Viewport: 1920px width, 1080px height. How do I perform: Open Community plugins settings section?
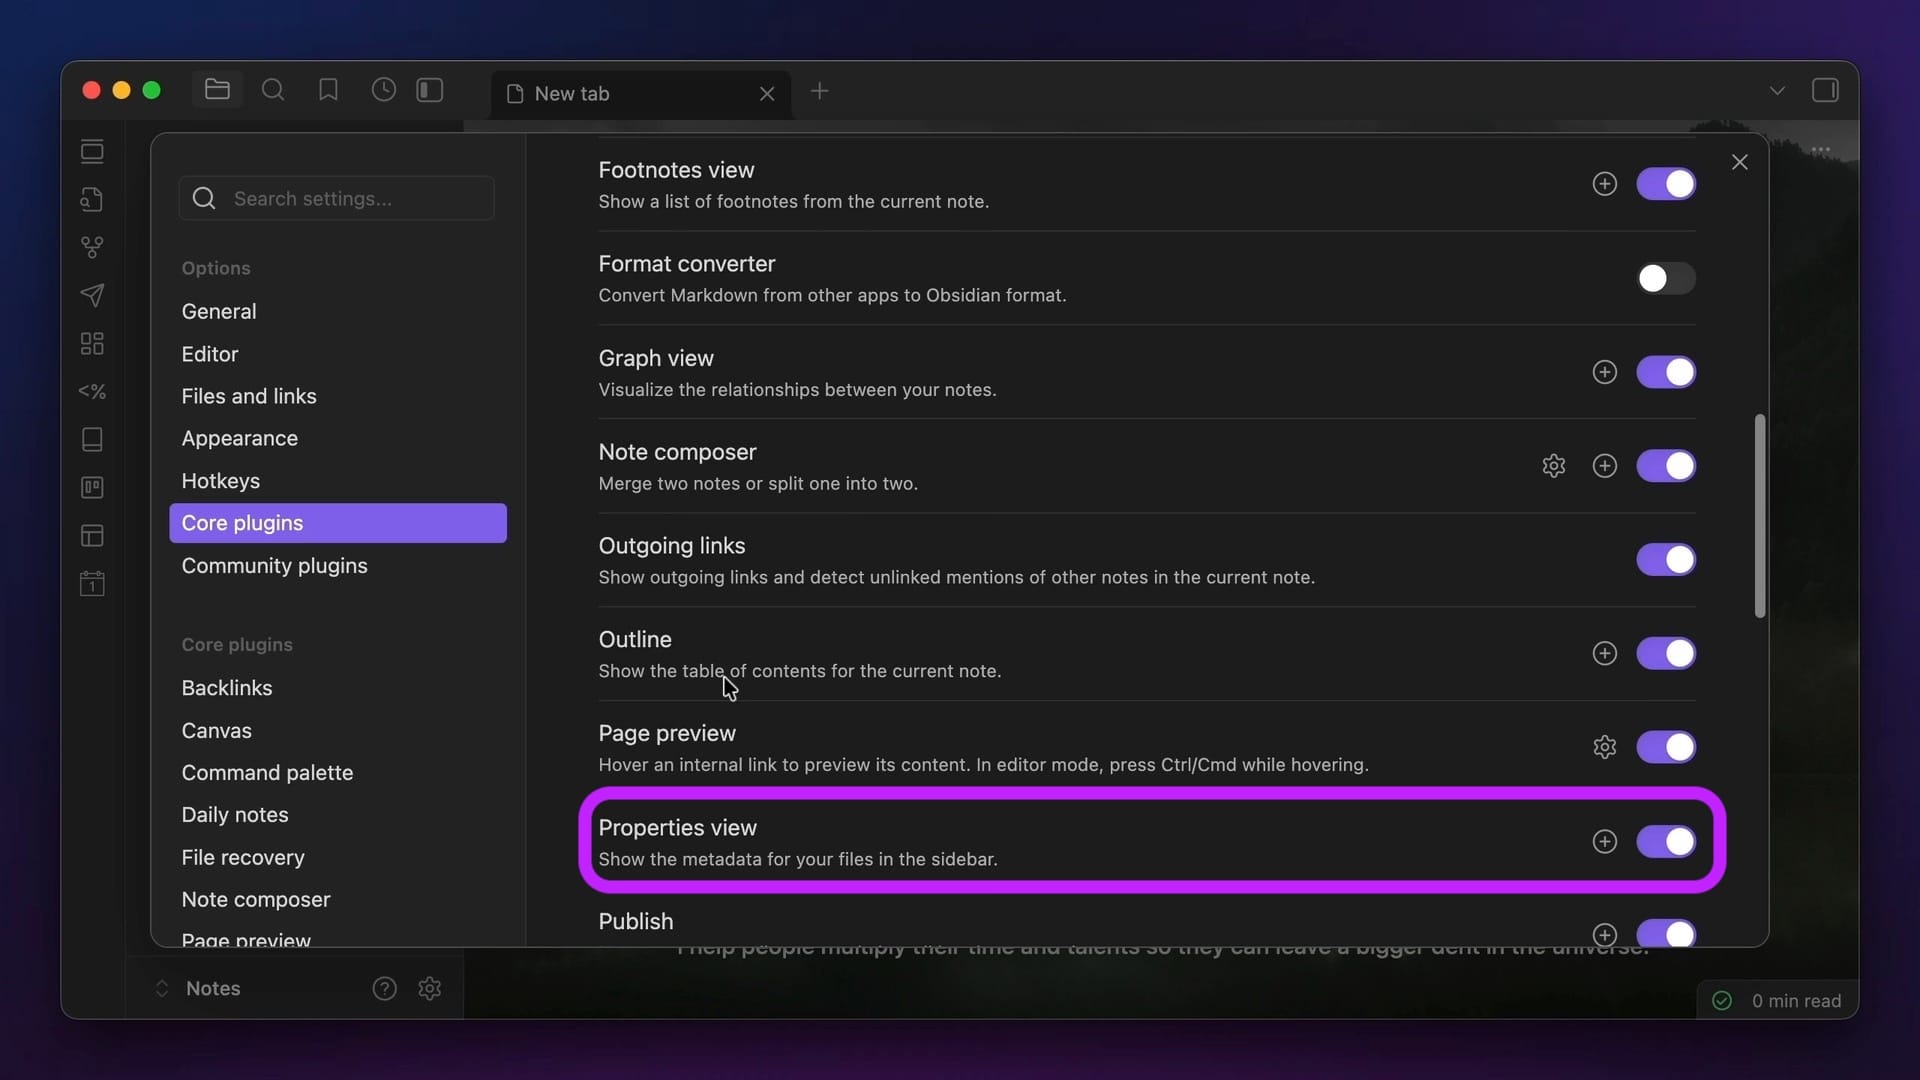[x=274, y=566]
